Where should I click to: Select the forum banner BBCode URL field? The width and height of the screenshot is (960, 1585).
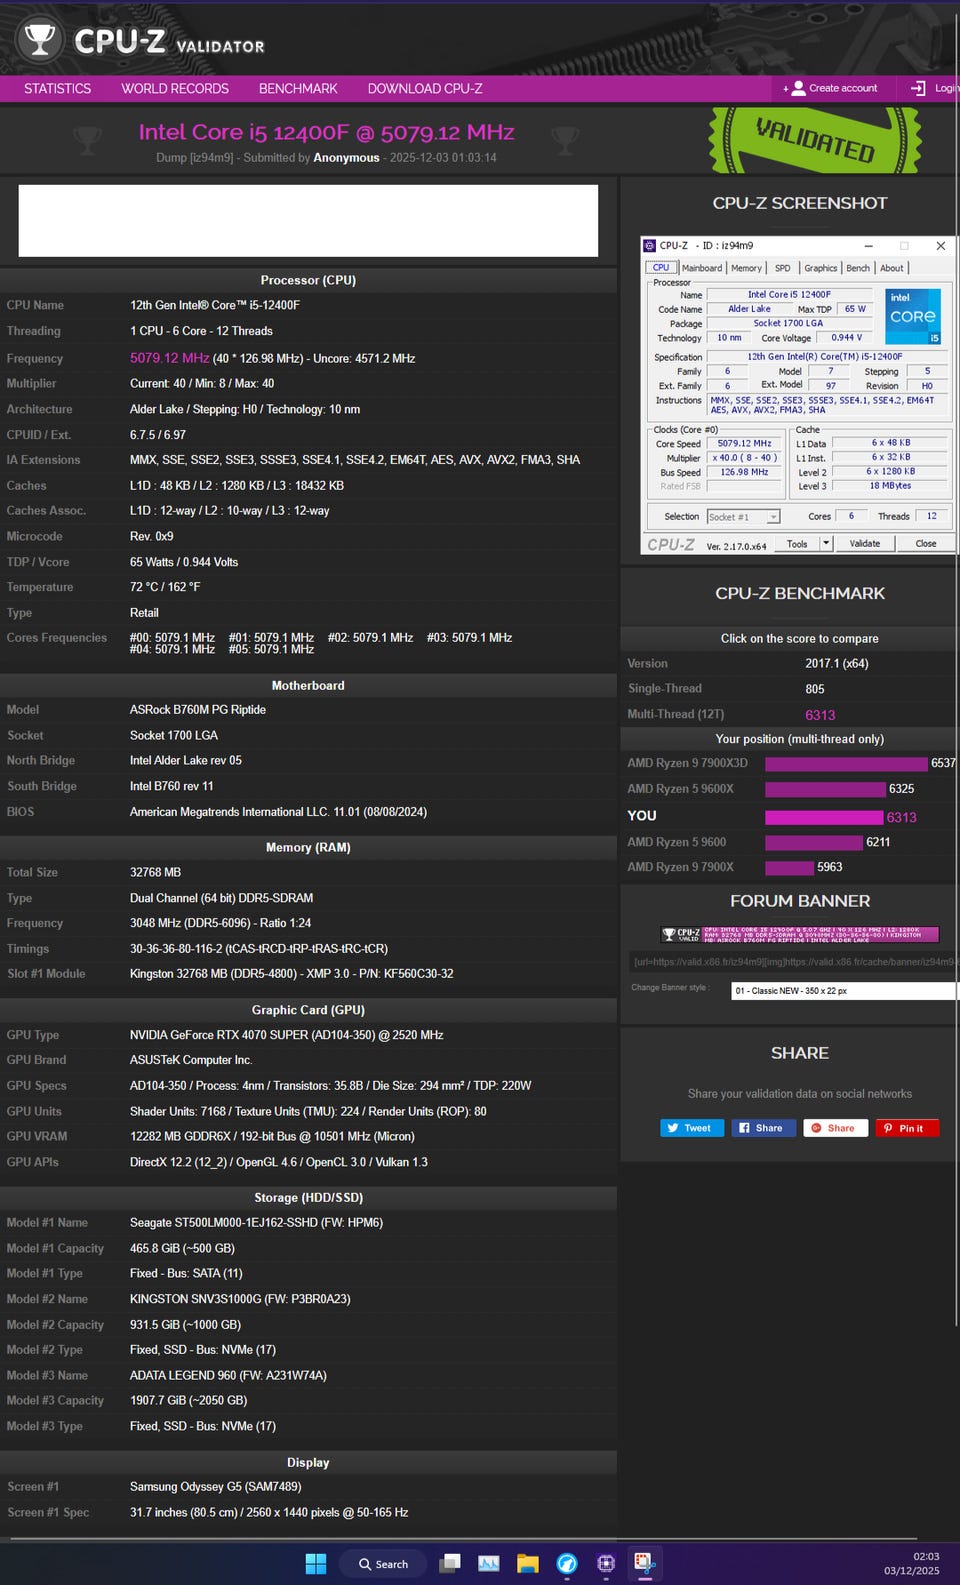pyautogui.click(x=794, y=962)
